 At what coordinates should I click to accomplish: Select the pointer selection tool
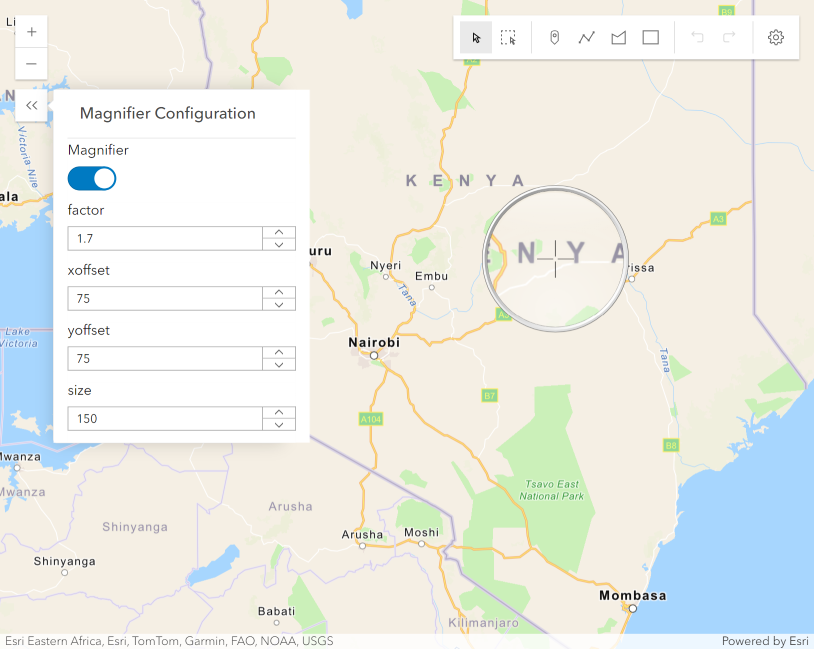pos(475,37)
